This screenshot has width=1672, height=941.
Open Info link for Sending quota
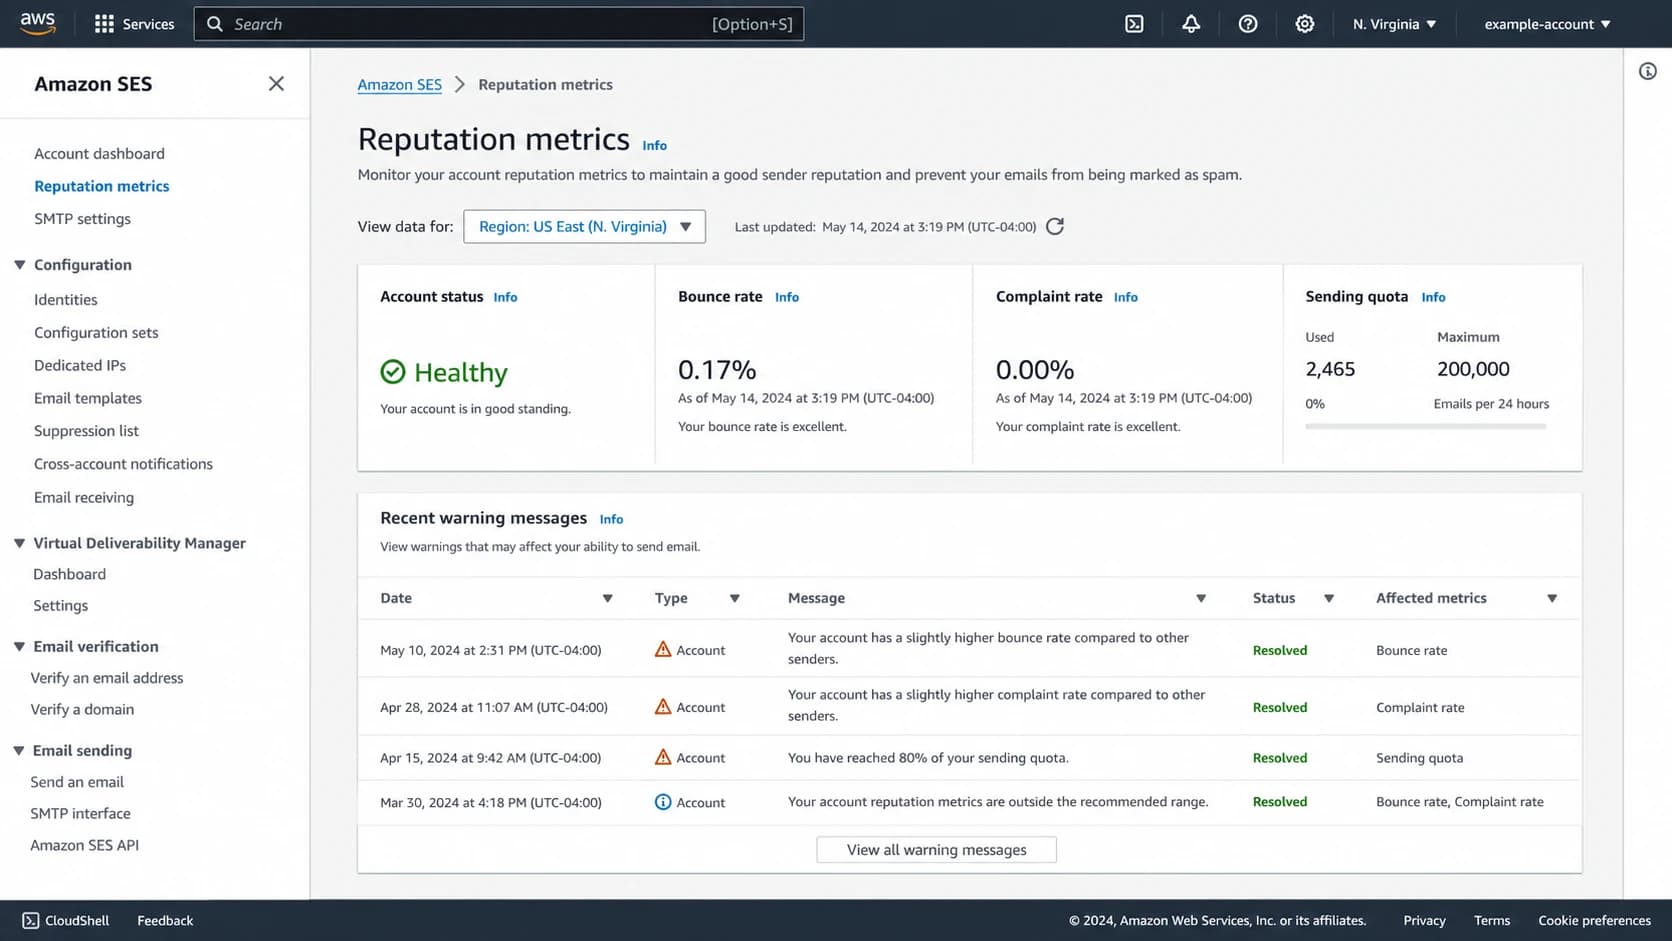1433,297
